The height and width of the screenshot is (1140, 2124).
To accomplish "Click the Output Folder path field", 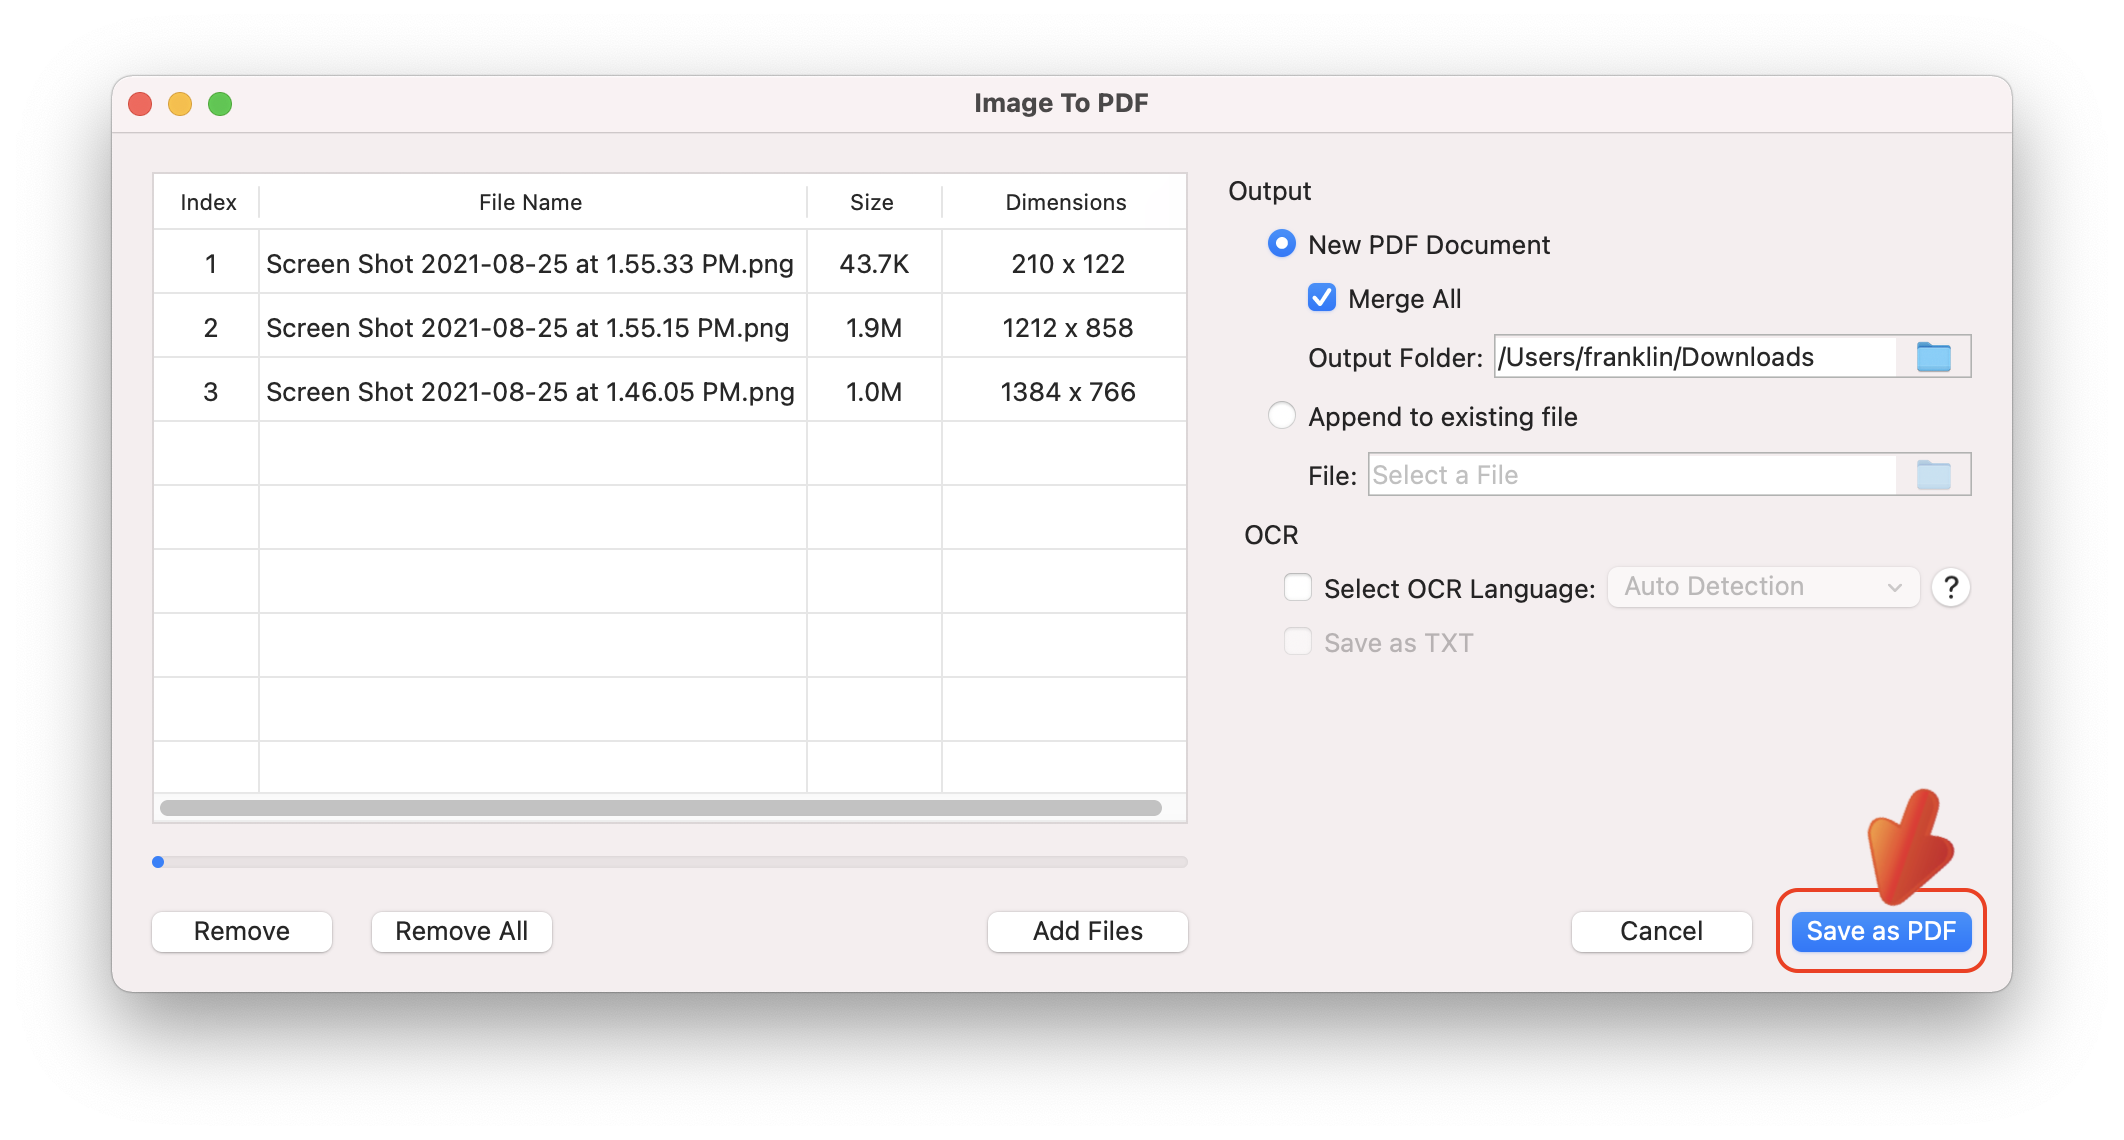I will tap(1695, 357).
